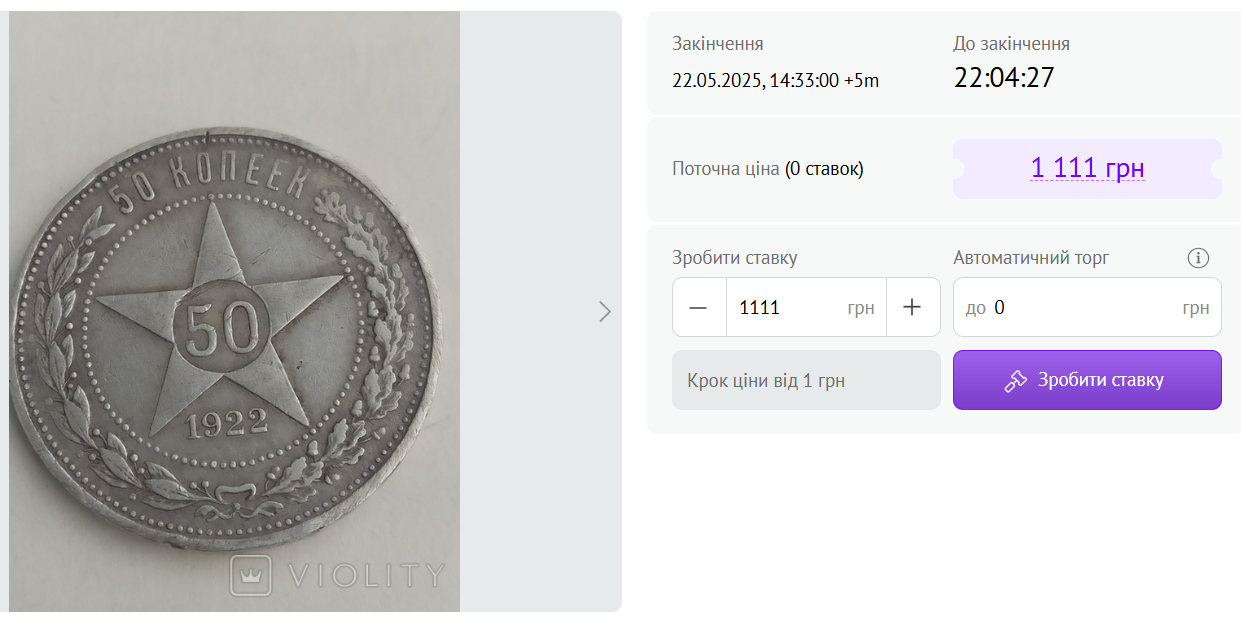Click the Автоматичний торг label
Screen dimensions: 1241x622
pos(1031,258)
